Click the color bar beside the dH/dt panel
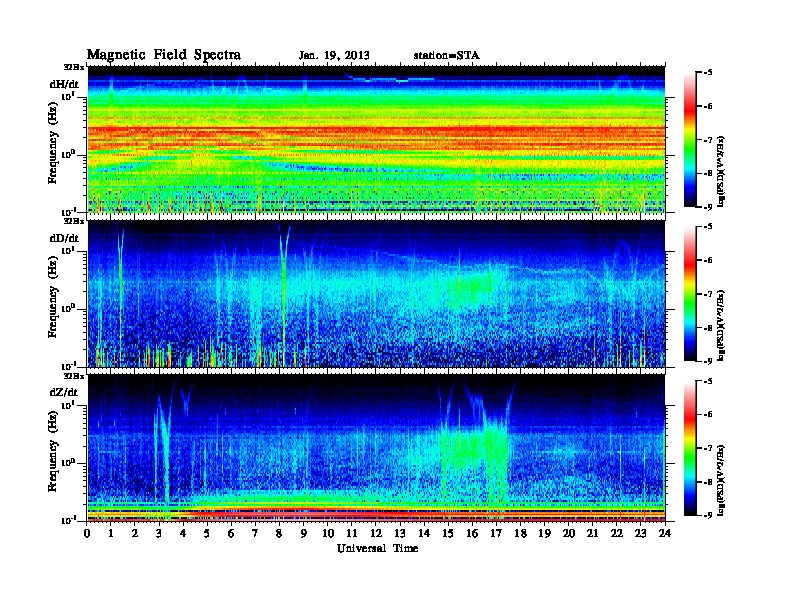The image size is (792, 612). [690, 139]
